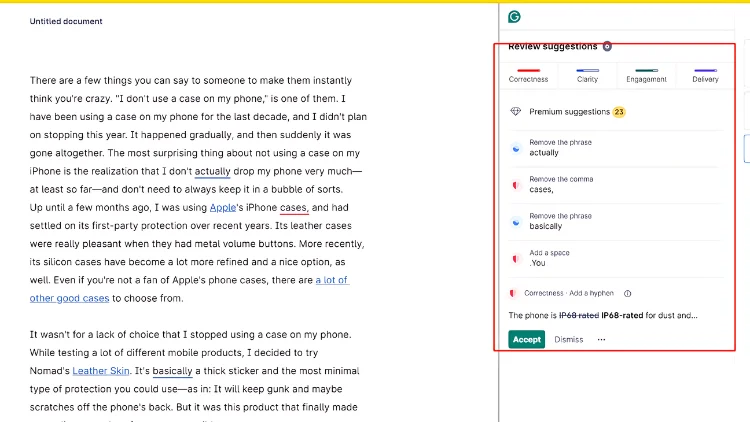Expand the 'Remove the comma cases,' suggestion
Viewport: 750px width, 422px height.
[x=615, y=185]
